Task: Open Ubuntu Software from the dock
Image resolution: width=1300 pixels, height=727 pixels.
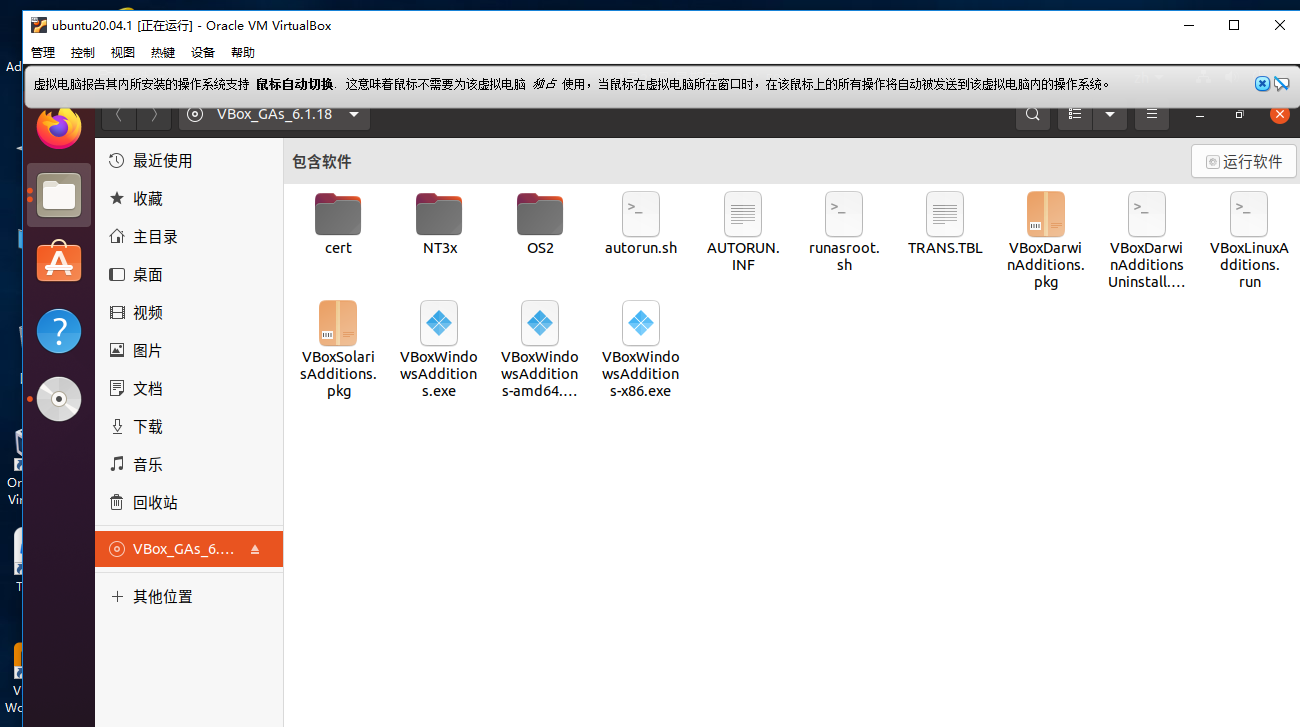Action: click(59, 263)
